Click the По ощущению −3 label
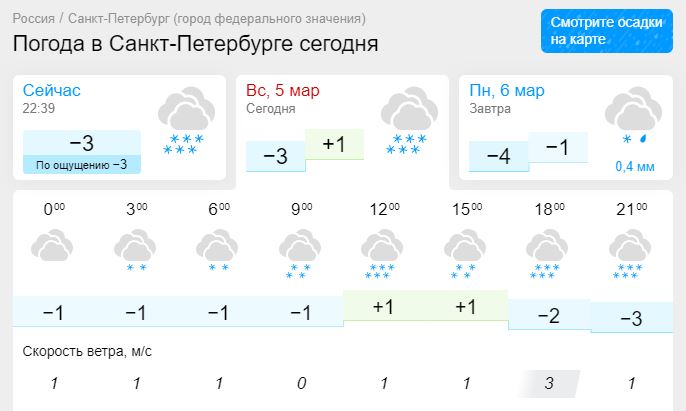Viewport: 686px width, 411px height. point(82,165)
